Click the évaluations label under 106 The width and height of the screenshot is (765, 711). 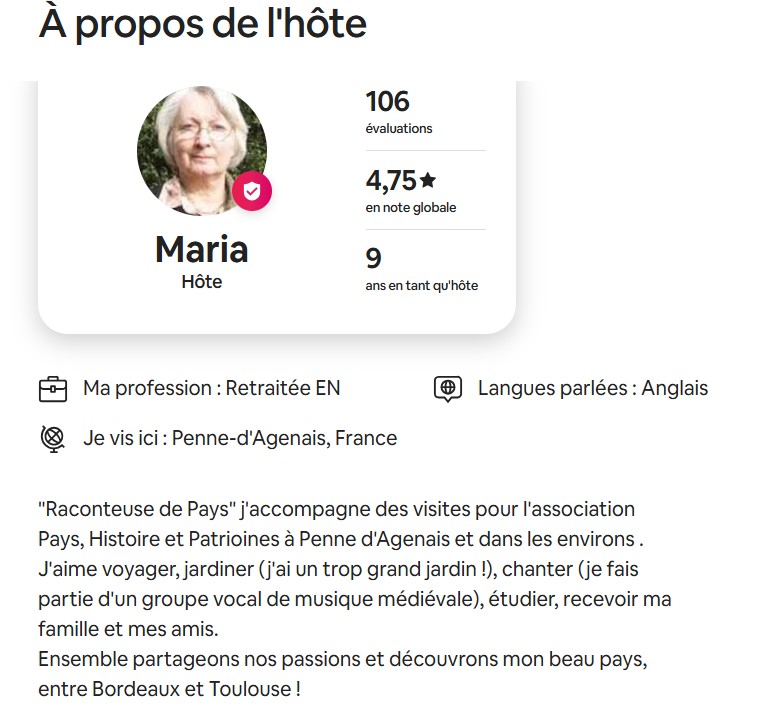coord(399,128)
